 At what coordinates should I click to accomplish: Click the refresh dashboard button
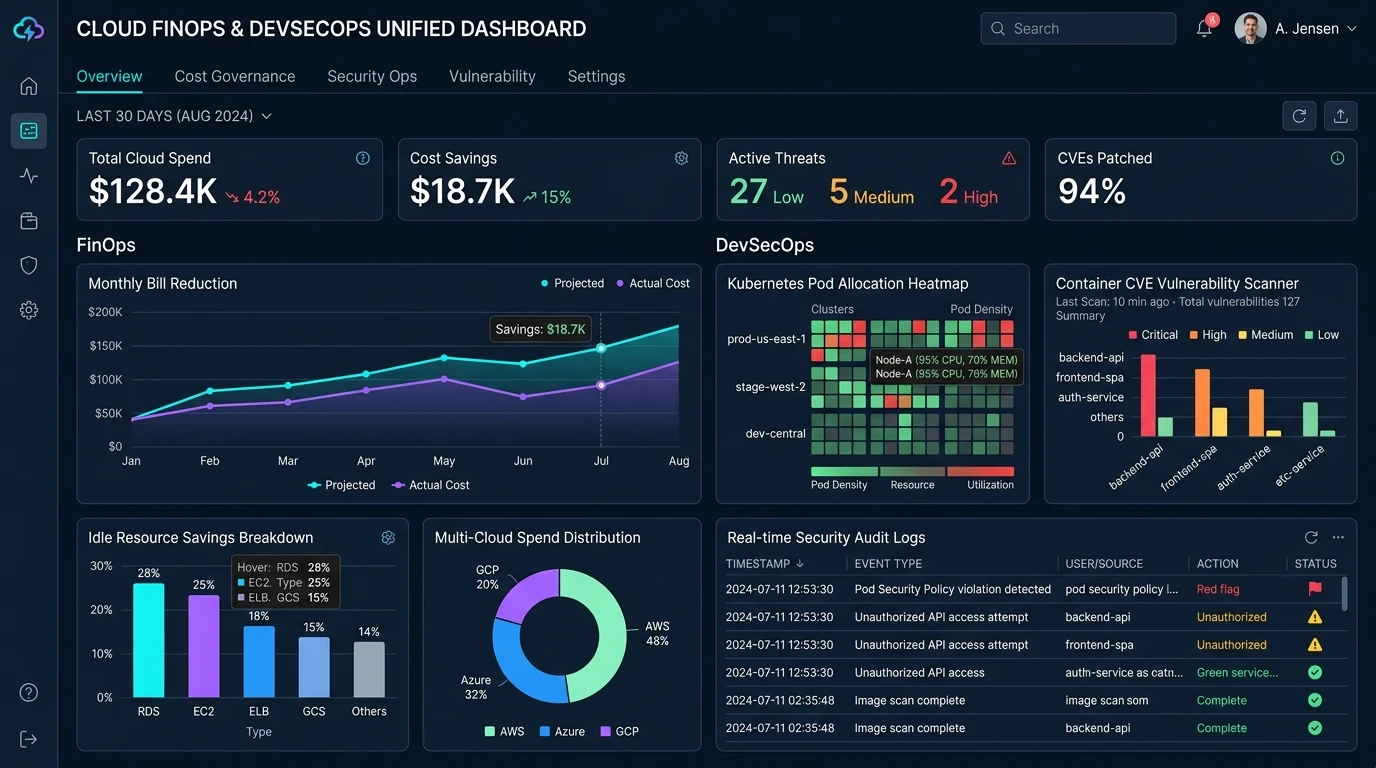1299,116
